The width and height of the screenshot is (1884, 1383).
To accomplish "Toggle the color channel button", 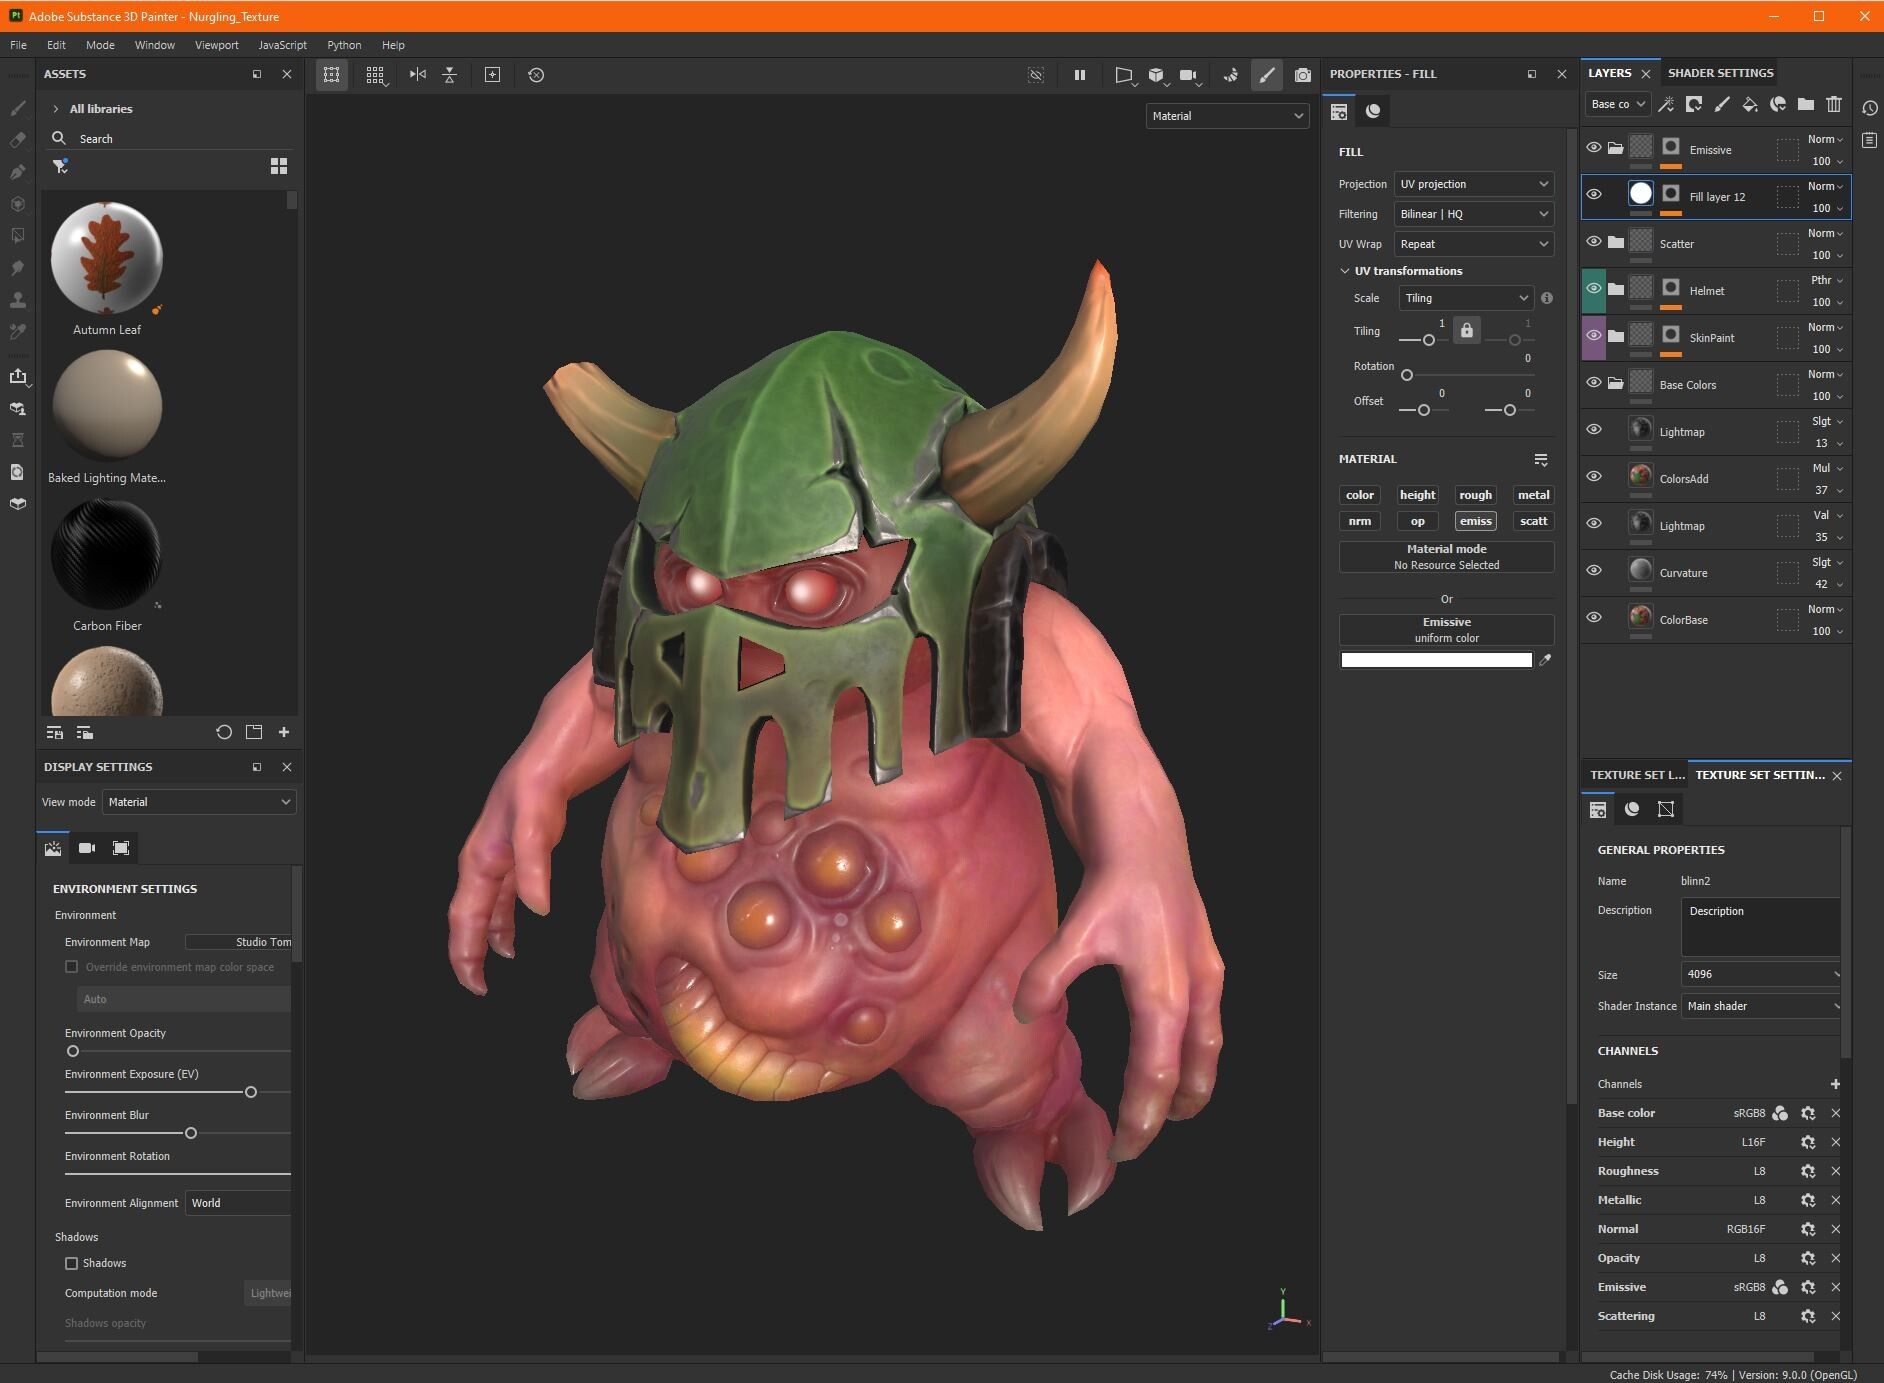I will click(1360, 495).
